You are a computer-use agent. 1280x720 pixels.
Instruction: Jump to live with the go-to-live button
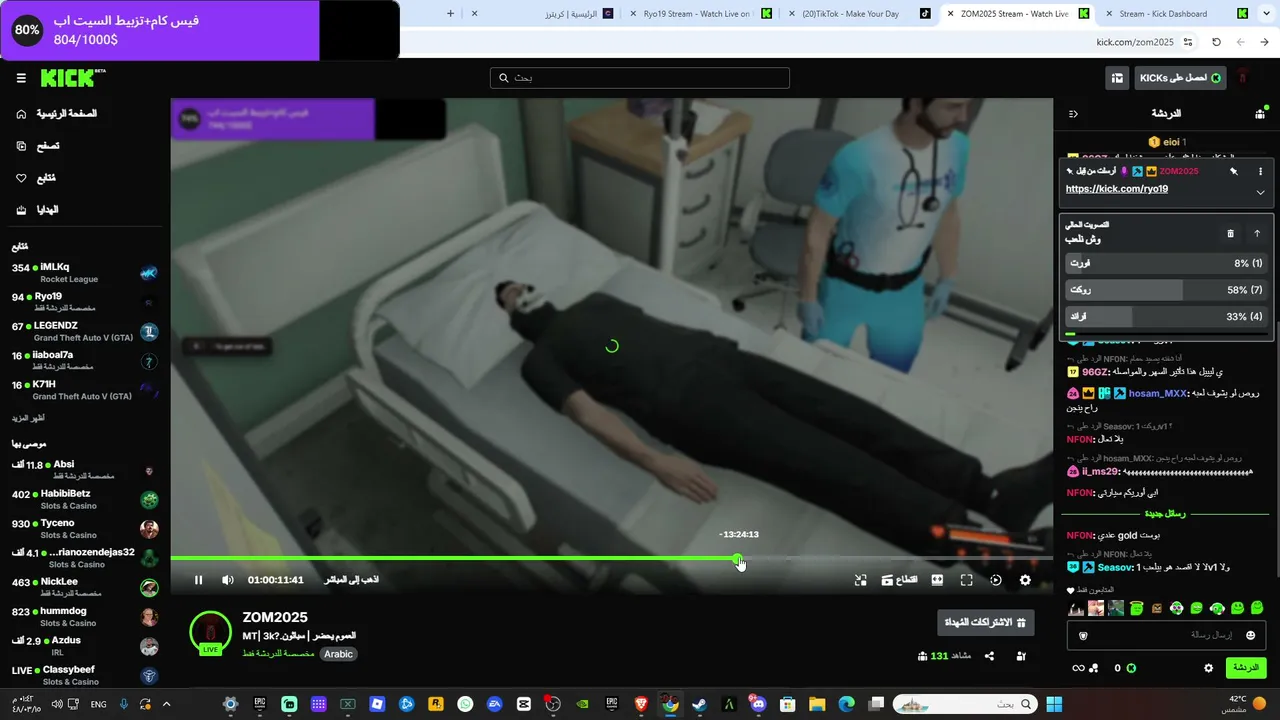point(352,580)
